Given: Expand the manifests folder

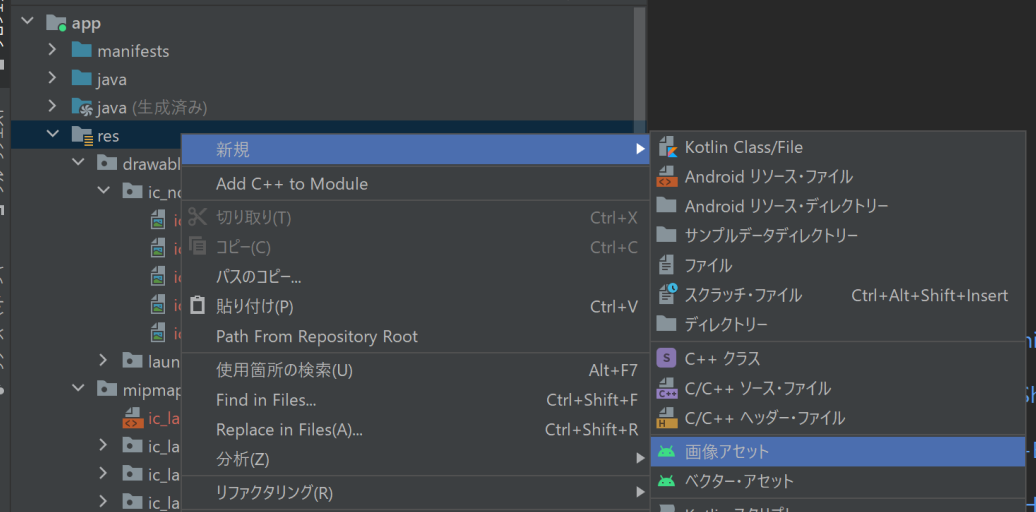Looking at the screenshot, I should point(52,50).
